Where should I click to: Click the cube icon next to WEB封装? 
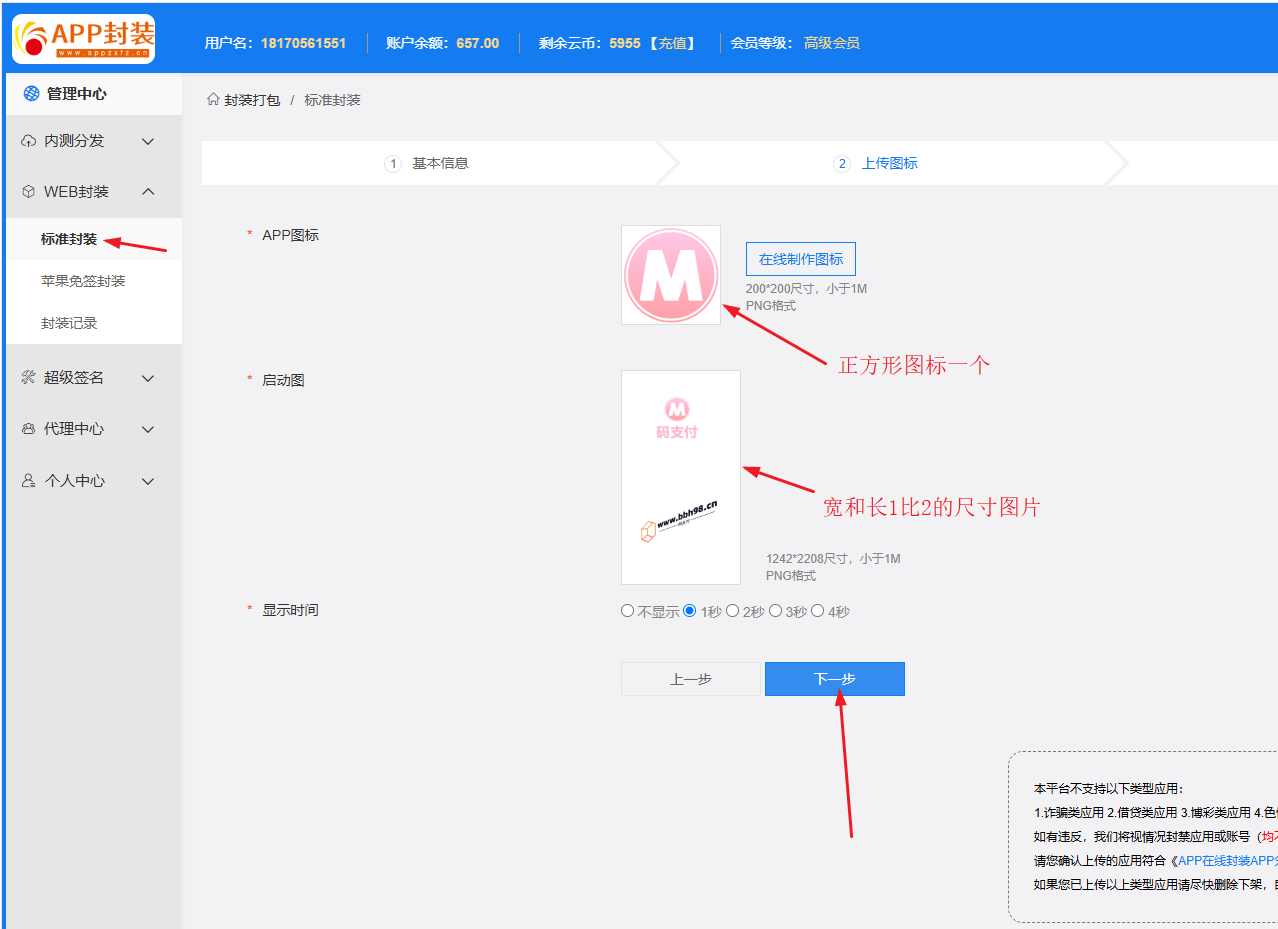coord(28,192)
